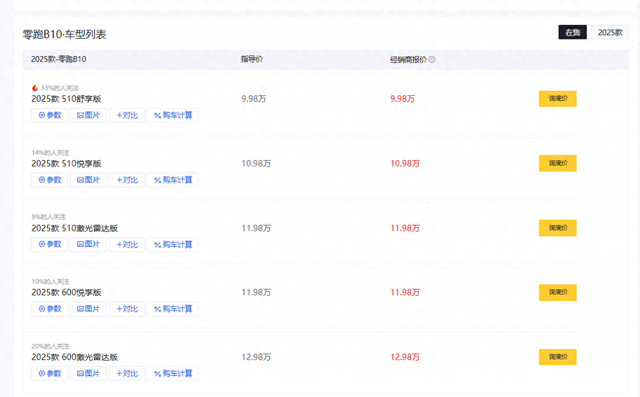This screenshot has height=397, width=640.
Task: Click info icon beside 经销商报价
Action: tap(432, 60)
